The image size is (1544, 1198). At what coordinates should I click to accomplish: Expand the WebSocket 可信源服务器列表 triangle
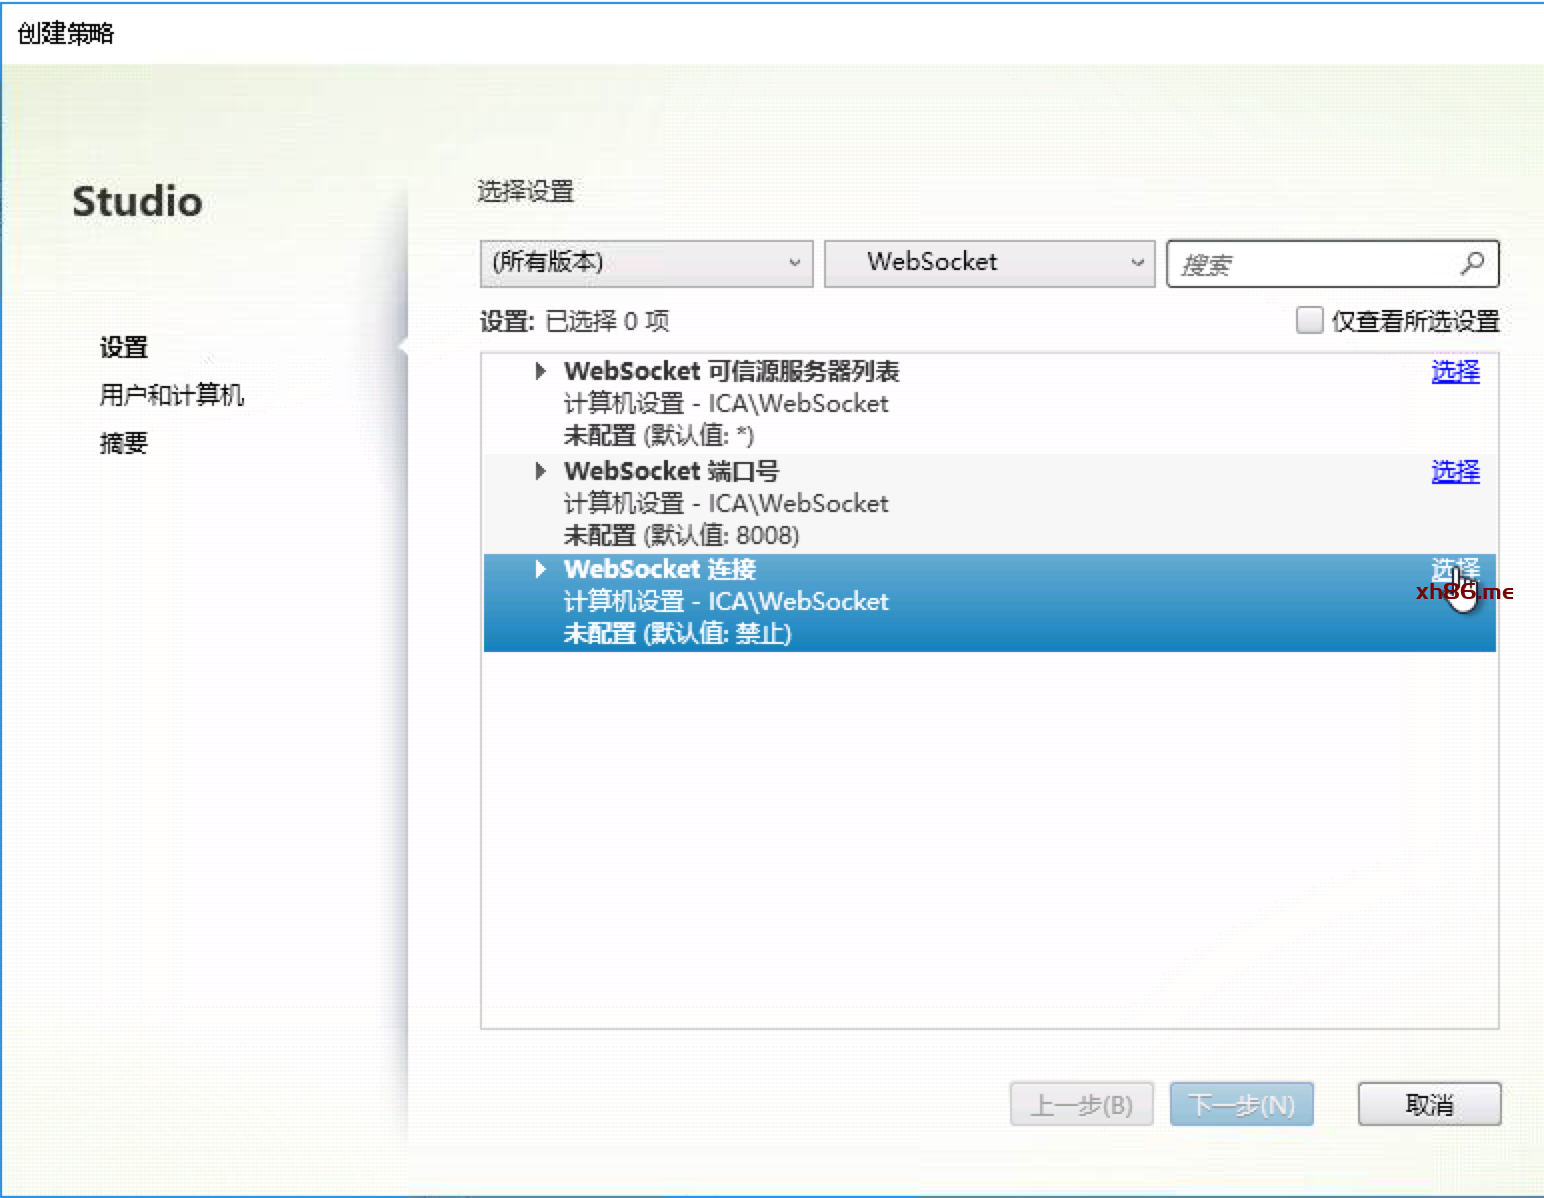click(540, 371)
